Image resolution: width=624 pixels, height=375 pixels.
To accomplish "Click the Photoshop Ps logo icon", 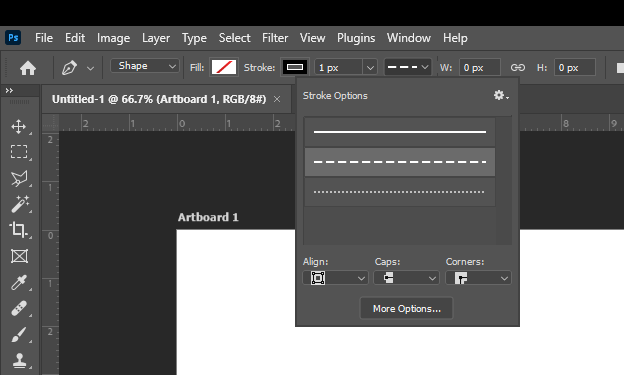I will 13,38.
